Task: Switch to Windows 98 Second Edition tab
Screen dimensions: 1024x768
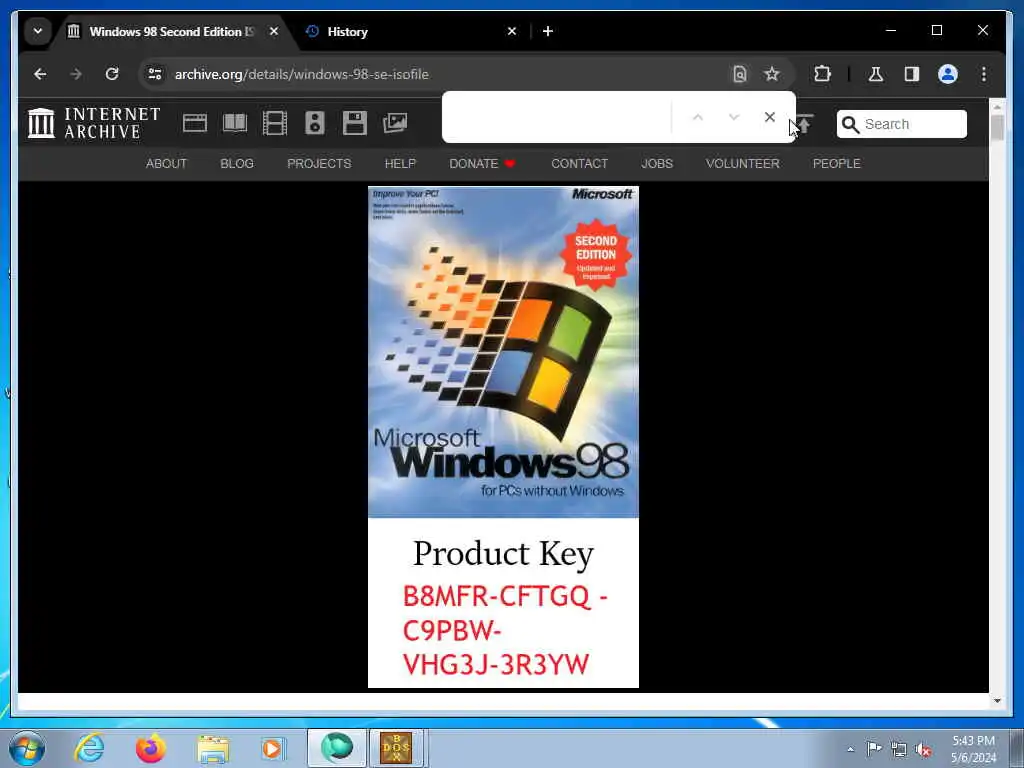Action: click(171, 31)
